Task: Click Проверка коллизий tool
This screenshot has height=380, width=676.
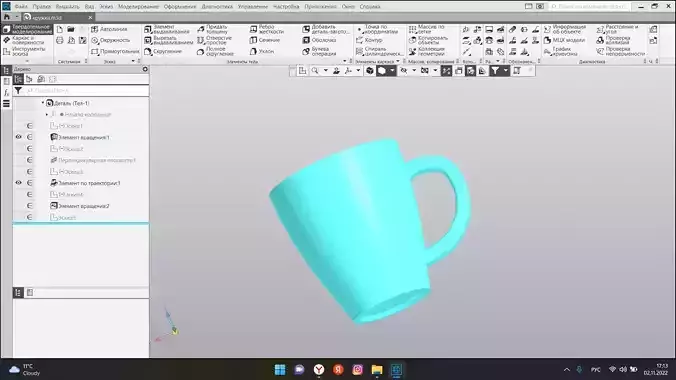Action: click(613, 40)
